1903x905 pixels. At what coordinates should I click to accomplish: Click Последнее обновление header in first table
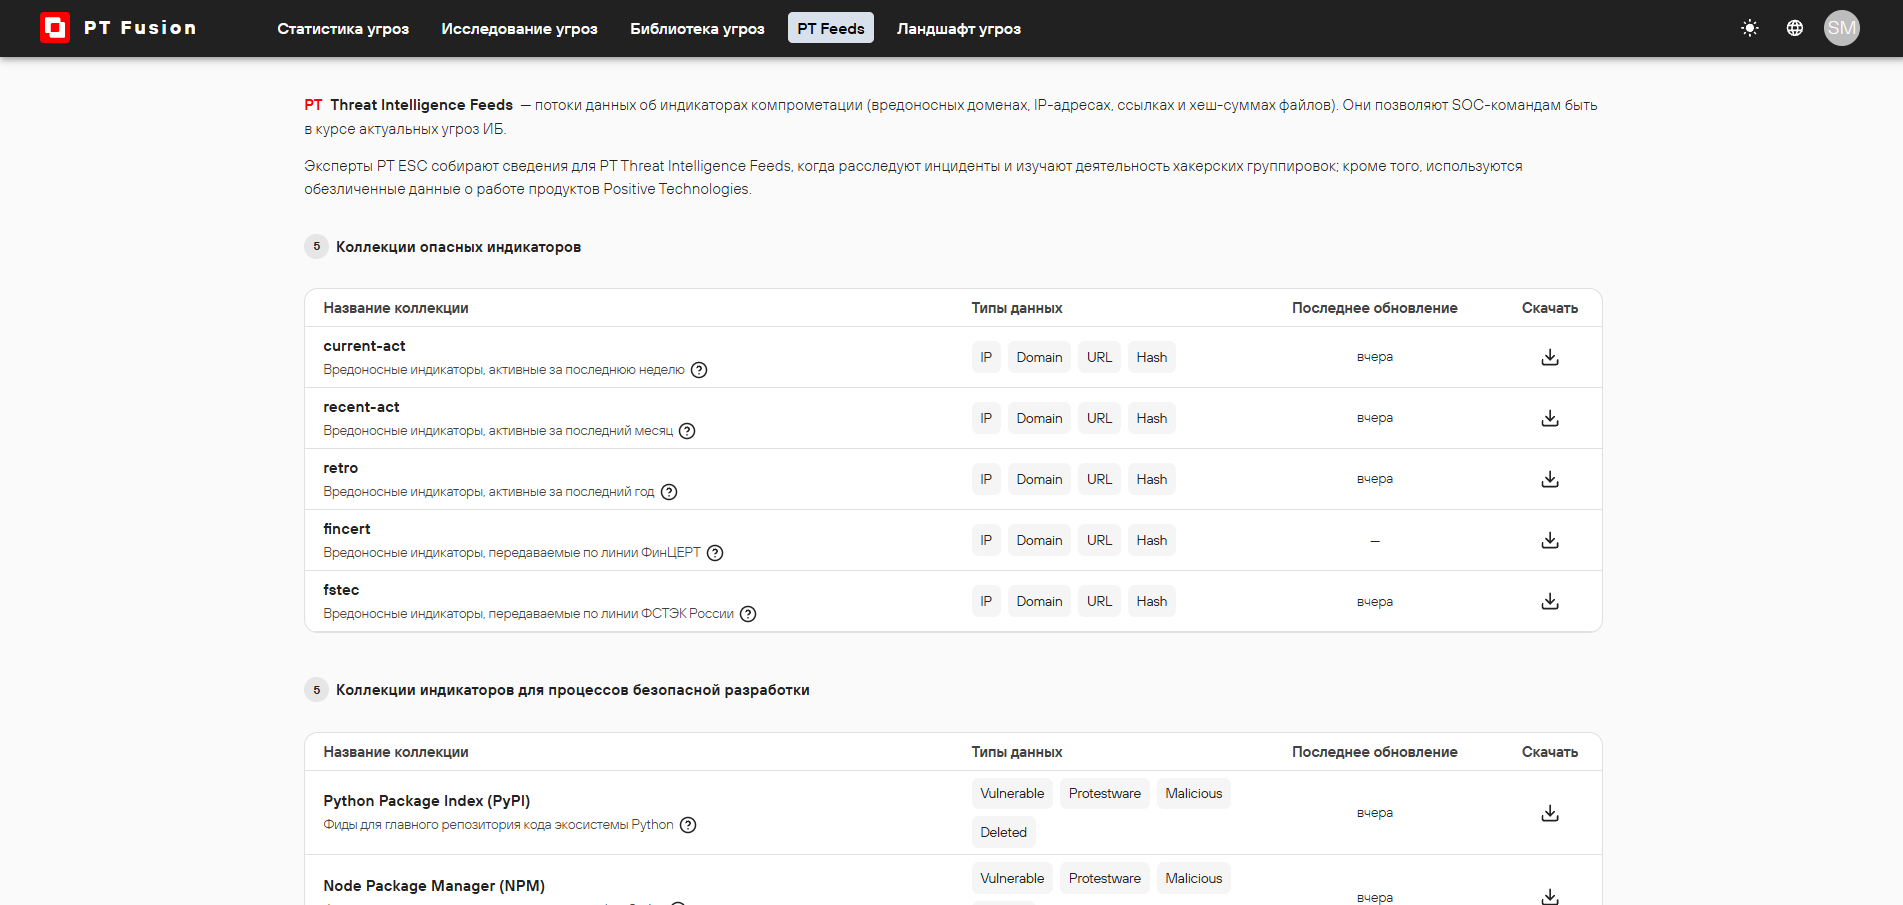click(1374, 308)
